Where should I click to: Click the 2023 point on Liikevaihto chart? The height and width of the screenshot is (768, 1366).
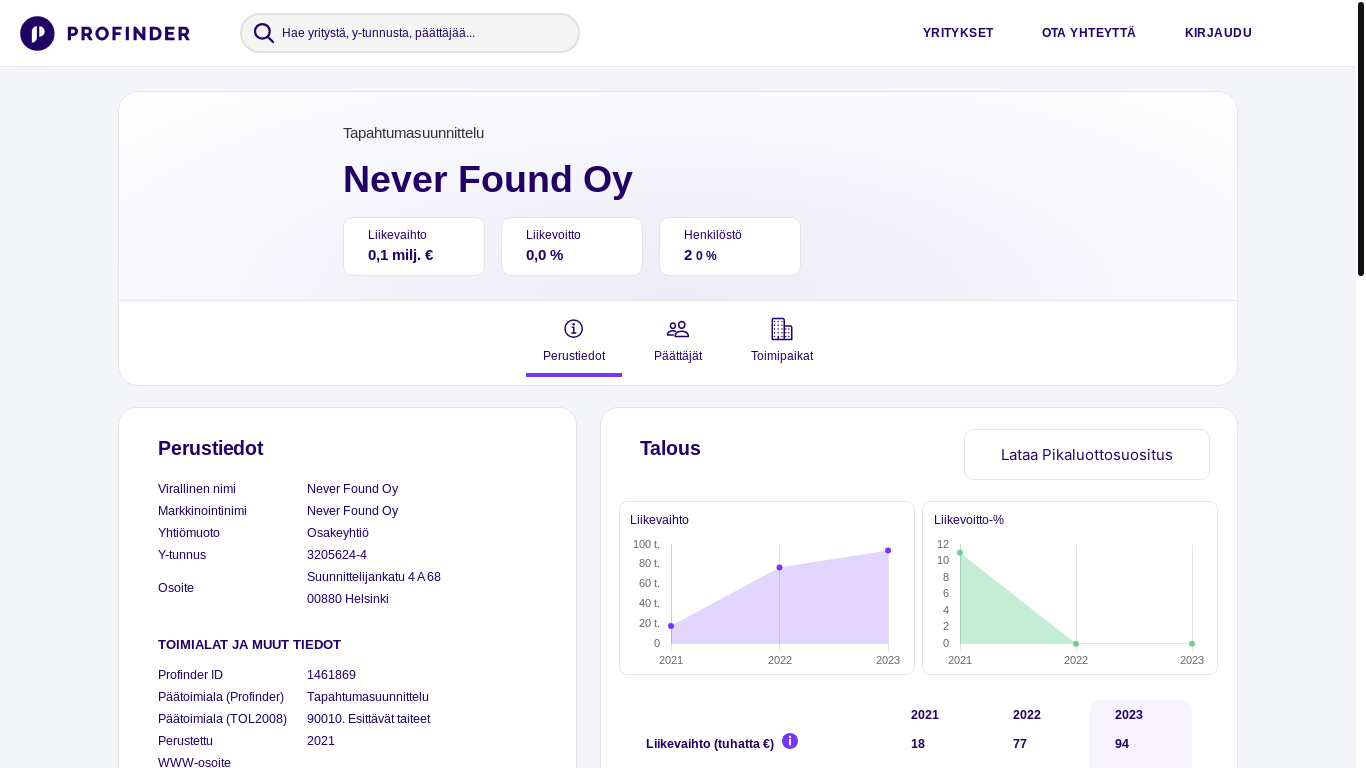coord(888,551)
